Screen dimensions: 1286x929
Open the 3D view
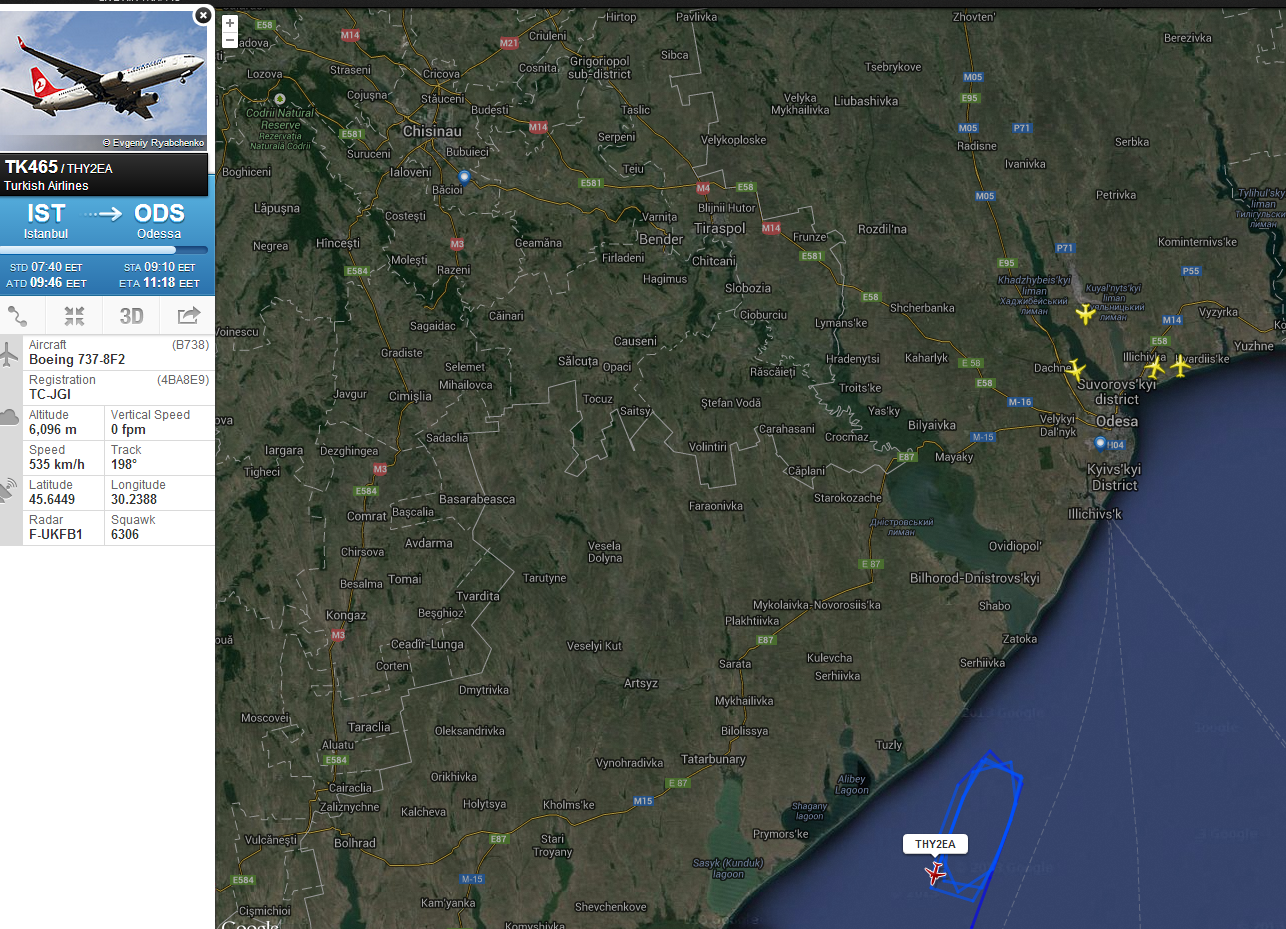[x=132, y=317]
